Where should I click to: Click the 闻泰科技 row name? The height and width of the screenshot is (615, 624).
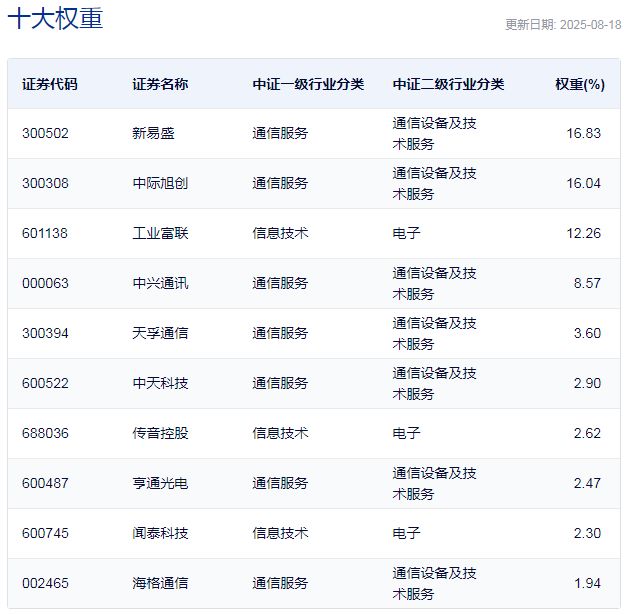(160, 533)
